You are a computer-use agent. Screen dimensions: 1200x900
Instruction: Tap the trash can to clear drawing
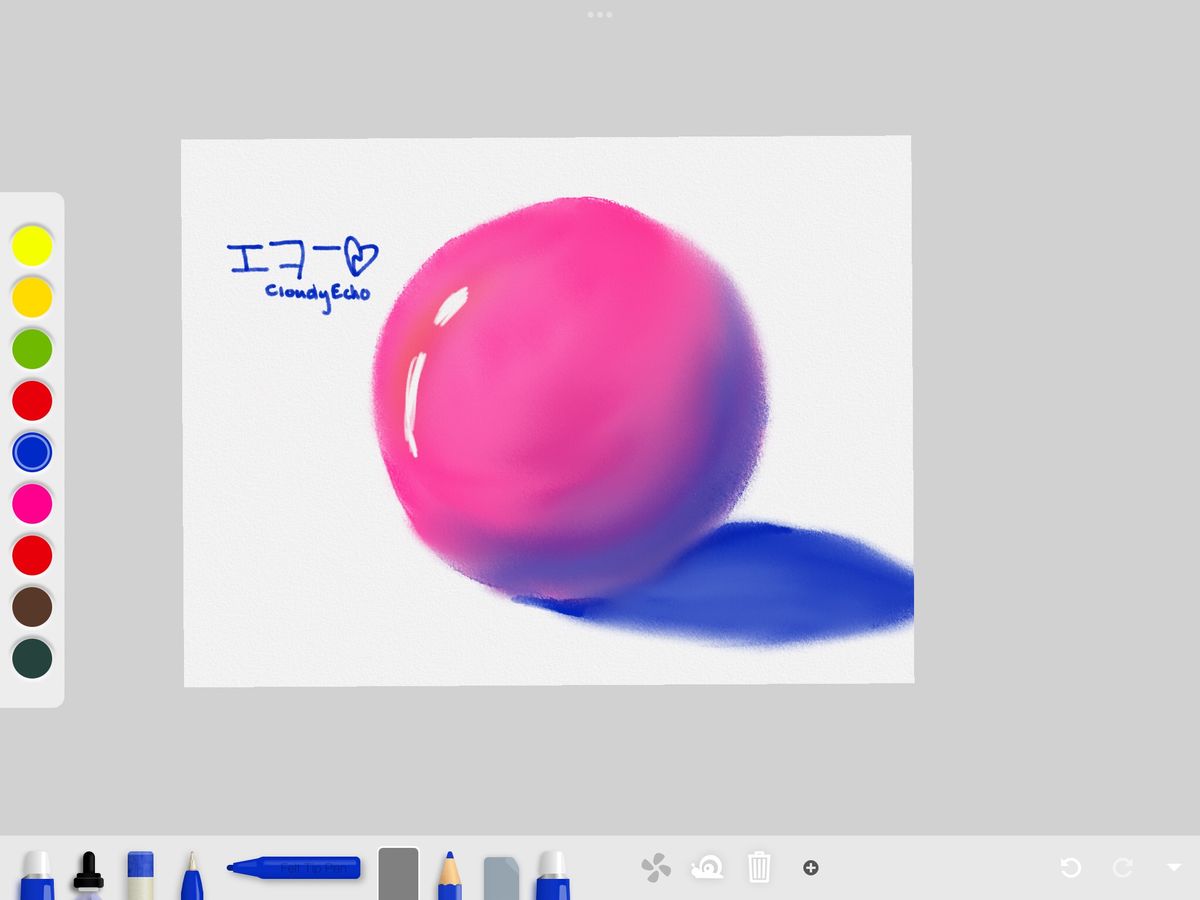[759, 867]
